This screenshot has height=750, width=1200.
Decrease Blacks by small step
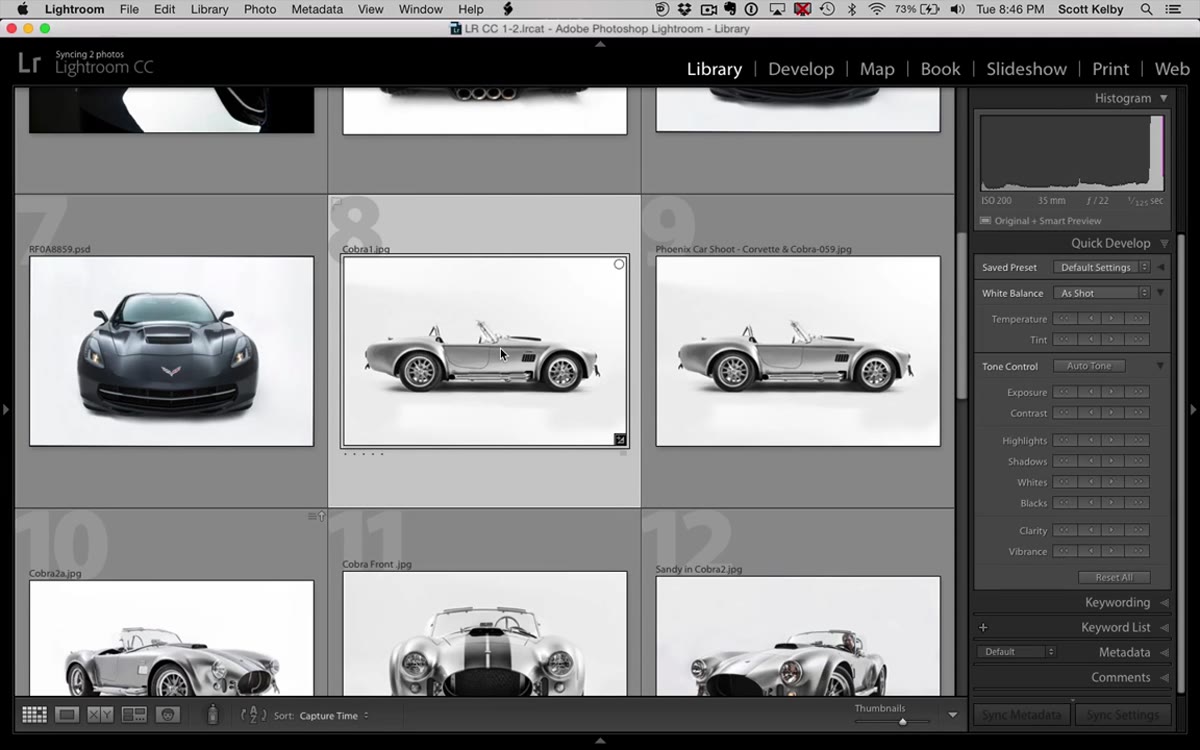click(1089, 503)
